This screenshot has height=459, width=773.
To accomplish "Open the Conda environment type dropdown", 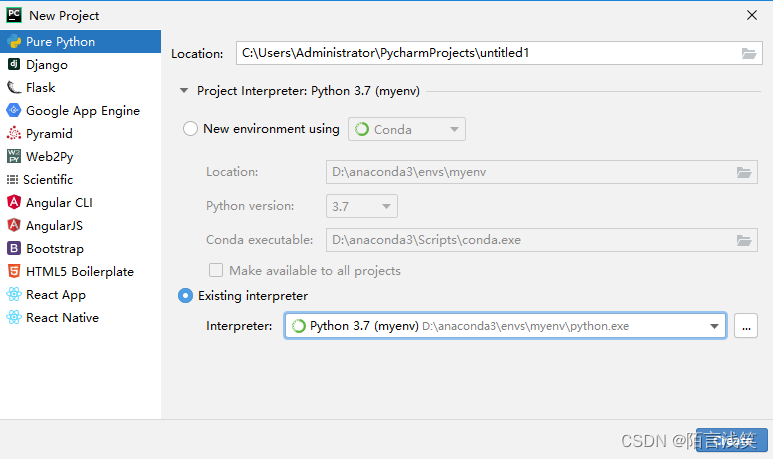I will pos(407,129).
